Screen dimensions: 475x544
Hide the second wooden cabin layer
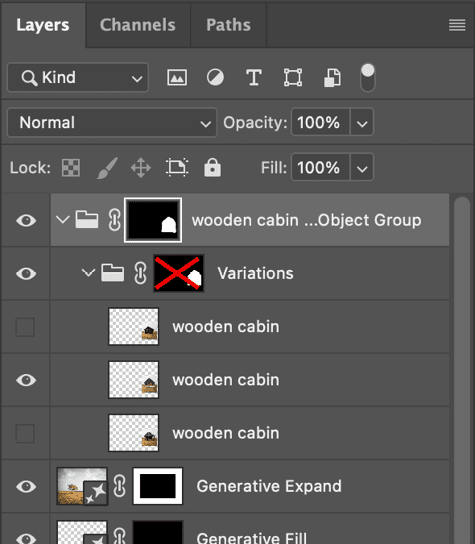[26, 380]
